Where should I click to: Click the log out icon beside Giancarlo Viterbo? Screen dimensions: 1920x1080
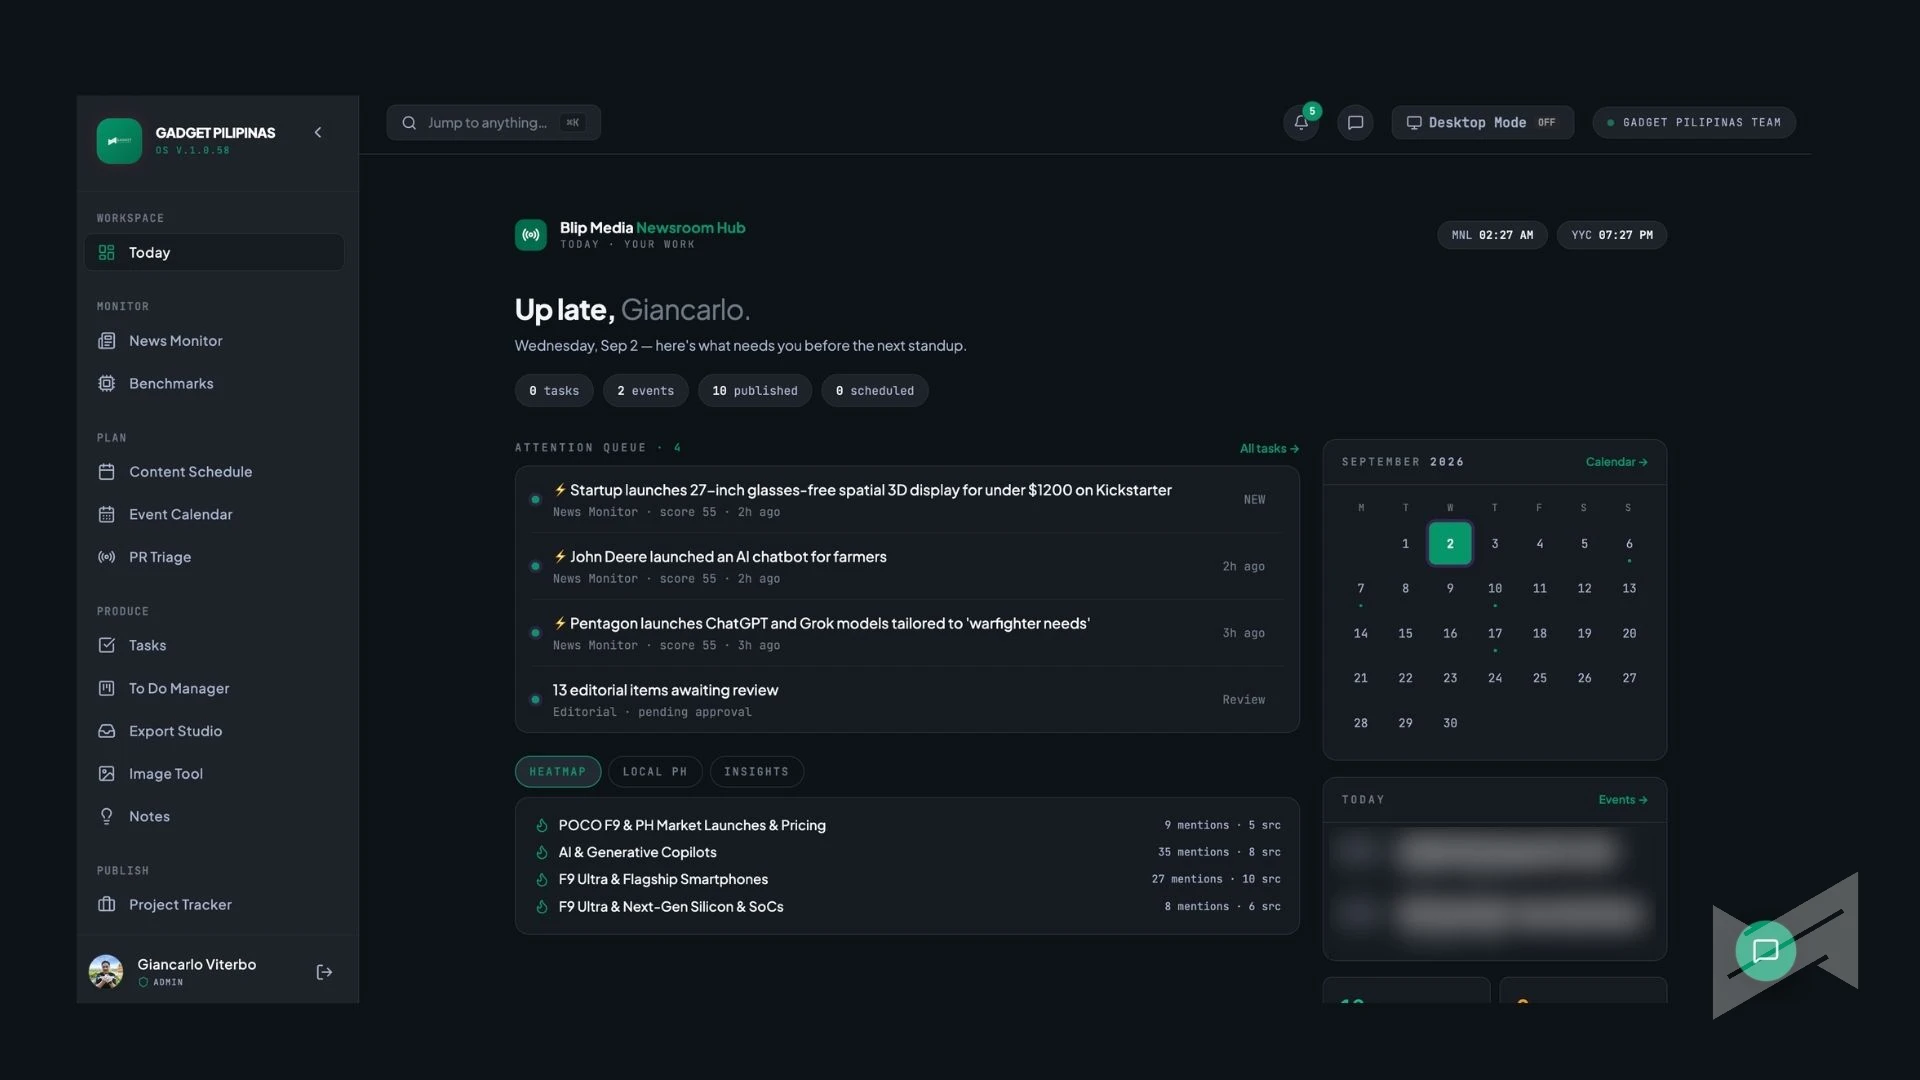[324, 972]
